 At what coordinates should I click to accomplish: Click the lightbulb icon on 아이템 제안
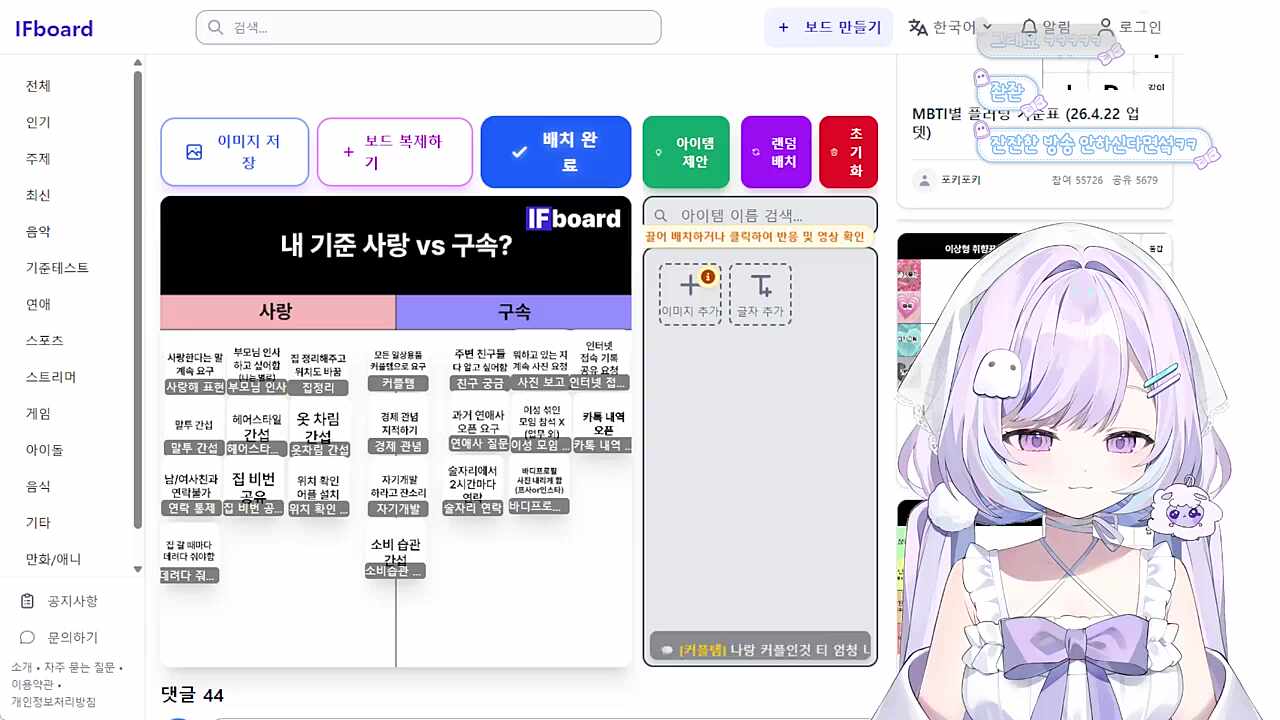[x=659, y=152]
